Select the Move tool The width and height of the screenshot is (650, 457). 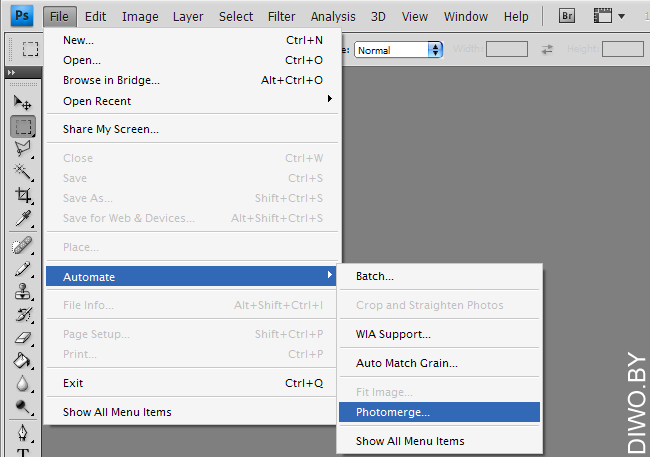(x=22, y=102)
